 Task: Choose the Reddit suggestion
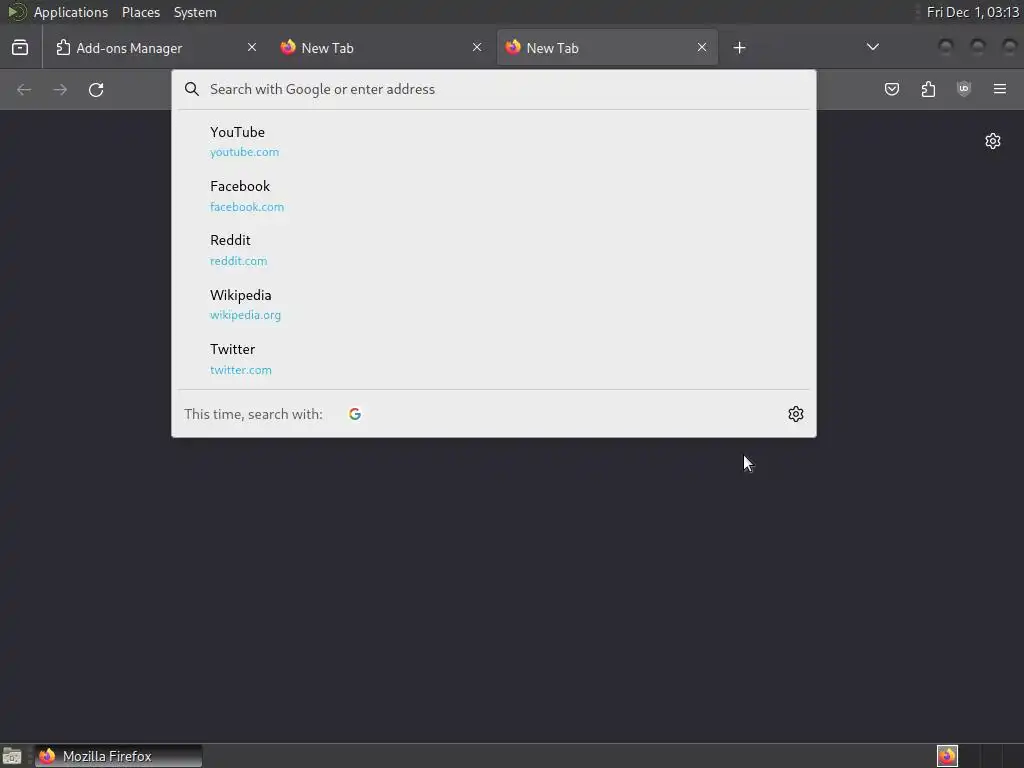494,250
